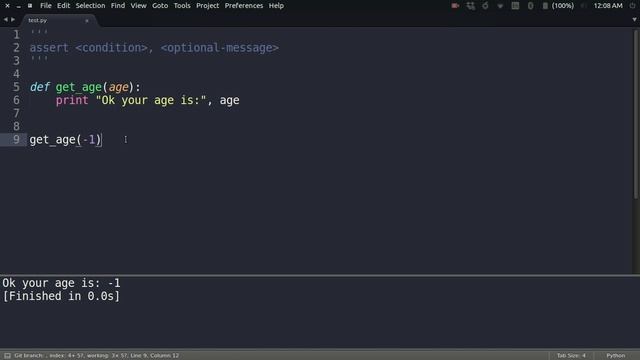
Task: Open the Goto menu
Action: pos(160,6)
